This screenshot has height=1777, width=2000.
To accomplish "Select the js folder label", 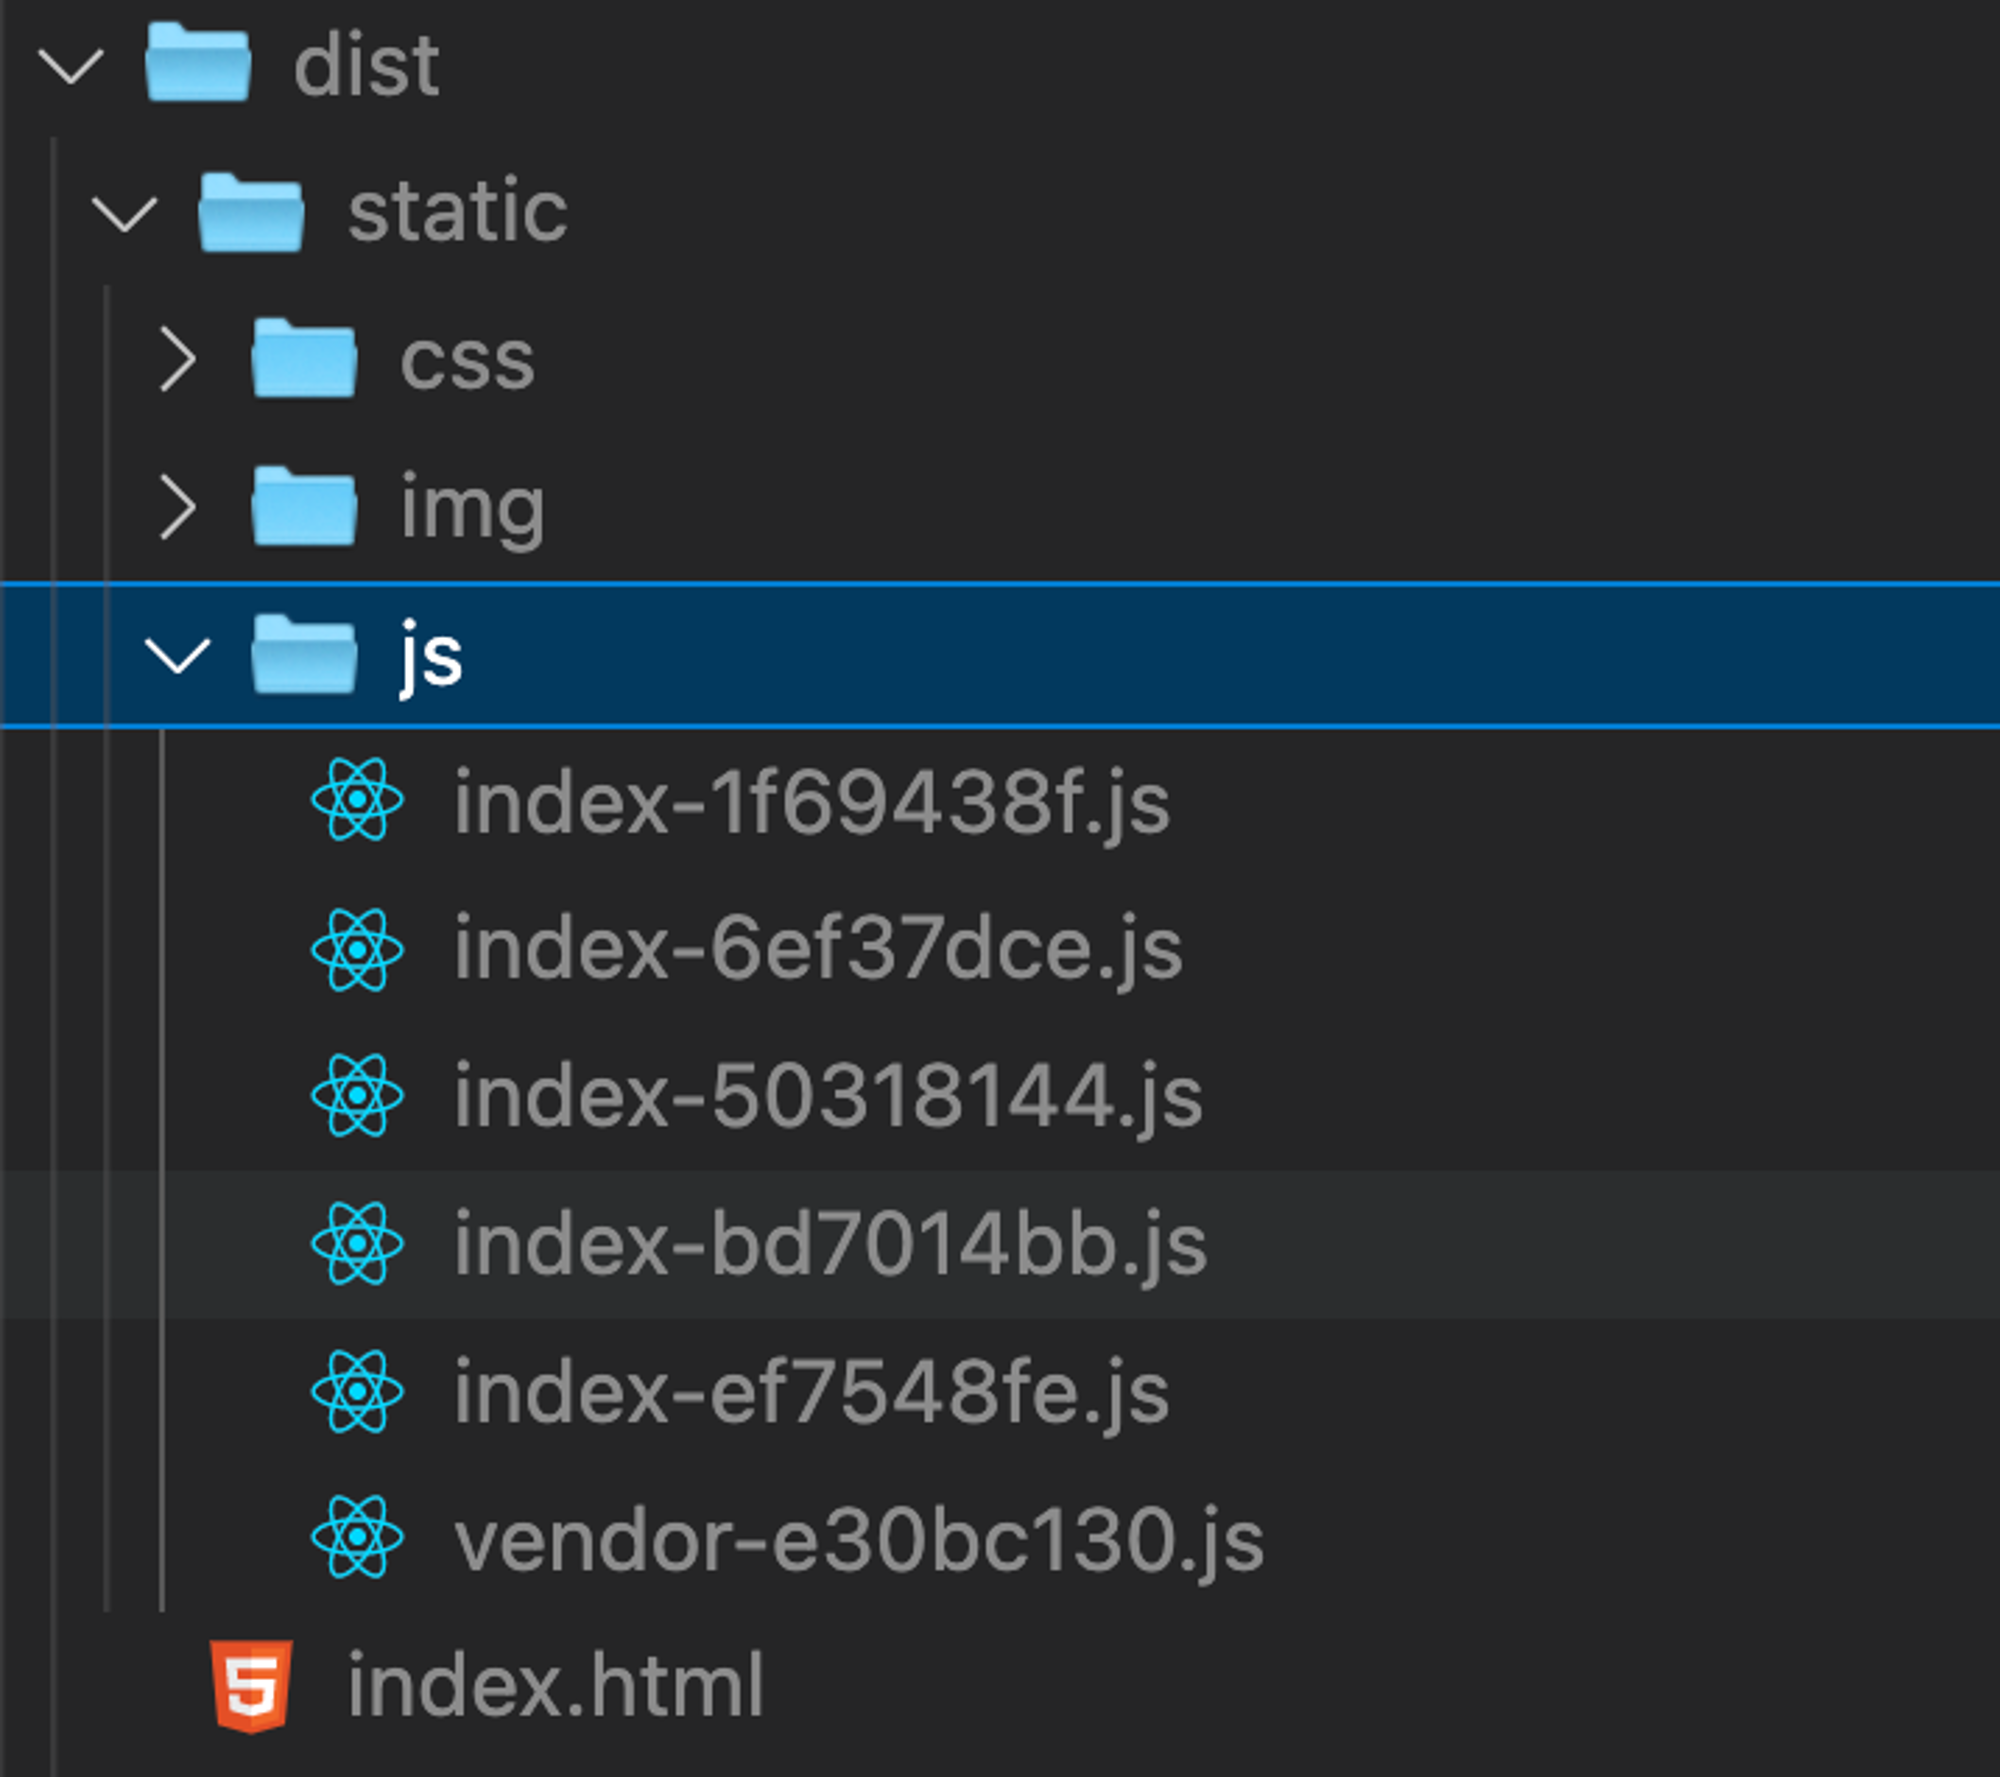I will [431, 658].
